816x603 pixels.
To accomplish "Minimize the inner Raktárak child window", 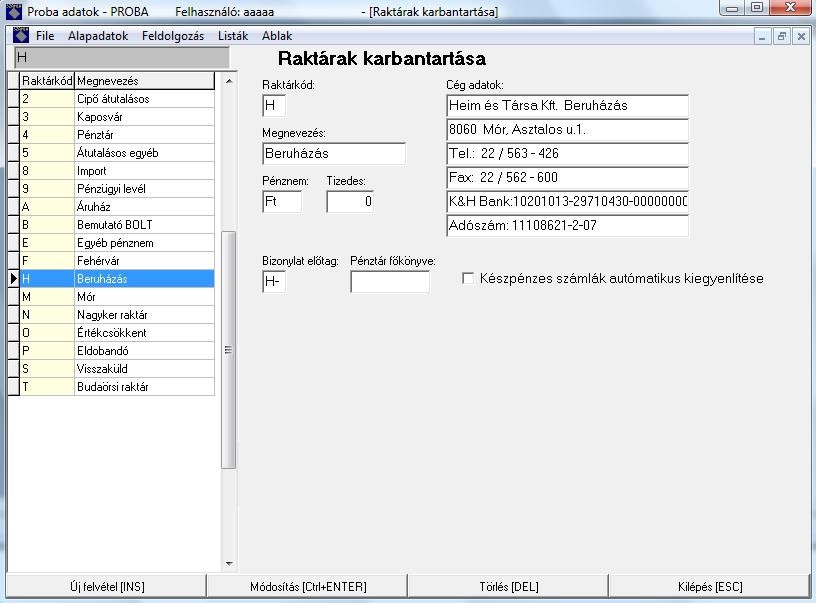I will 763,36.
